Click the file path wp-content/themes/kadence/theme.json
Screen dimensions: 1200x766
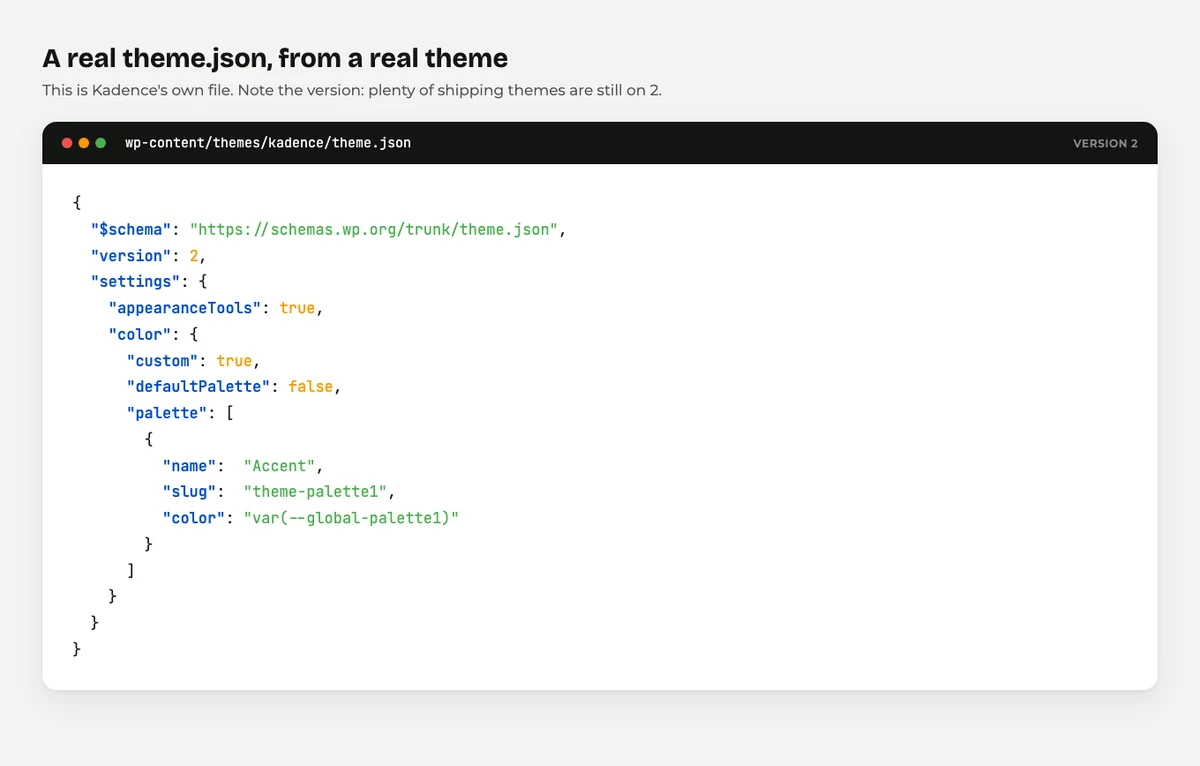point(268,143)
